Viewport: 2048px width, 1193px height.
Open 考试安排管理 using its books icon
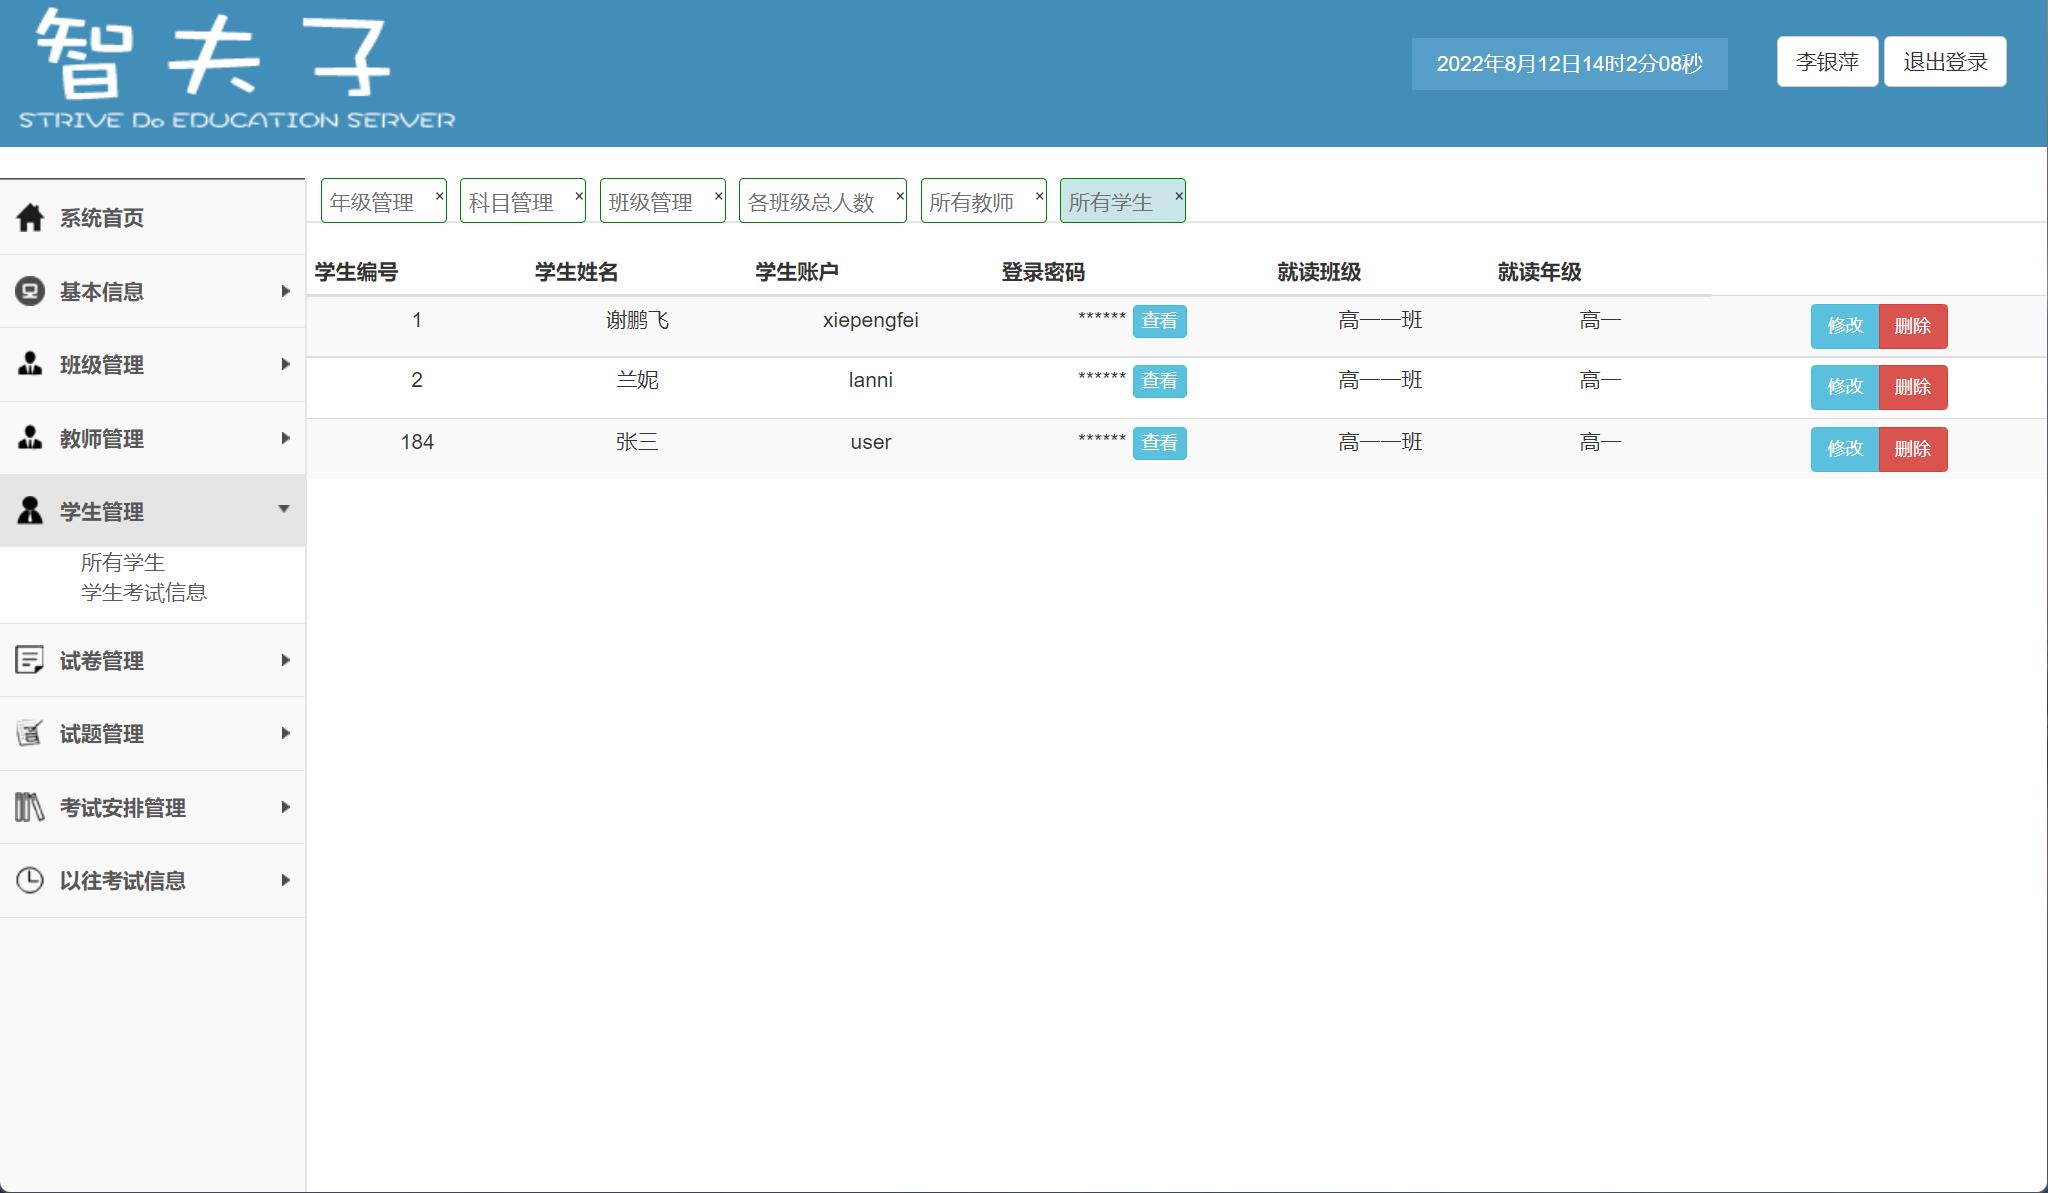click(x=29, y=806)
